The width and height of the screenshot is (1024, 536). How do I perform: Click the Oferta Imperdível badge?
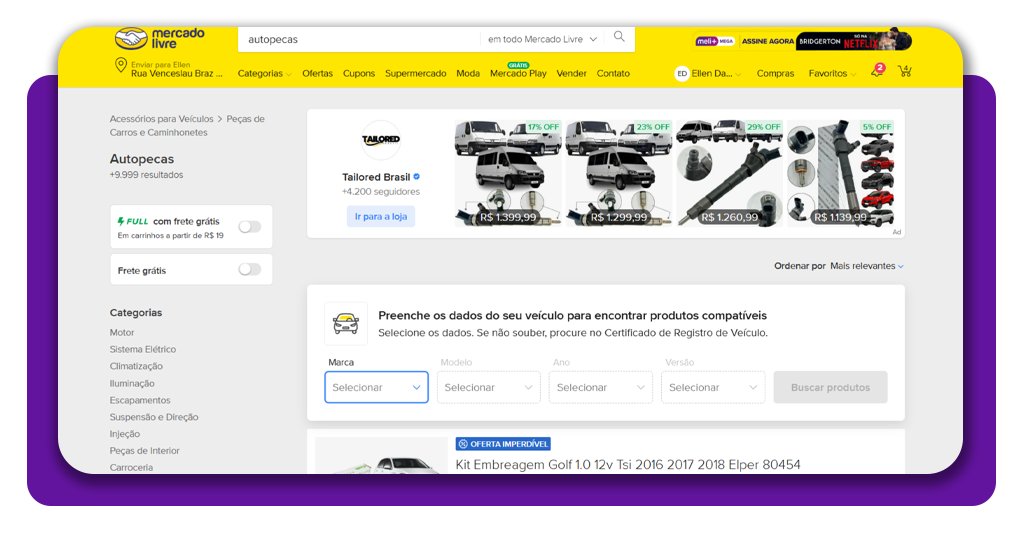(503, 444)
